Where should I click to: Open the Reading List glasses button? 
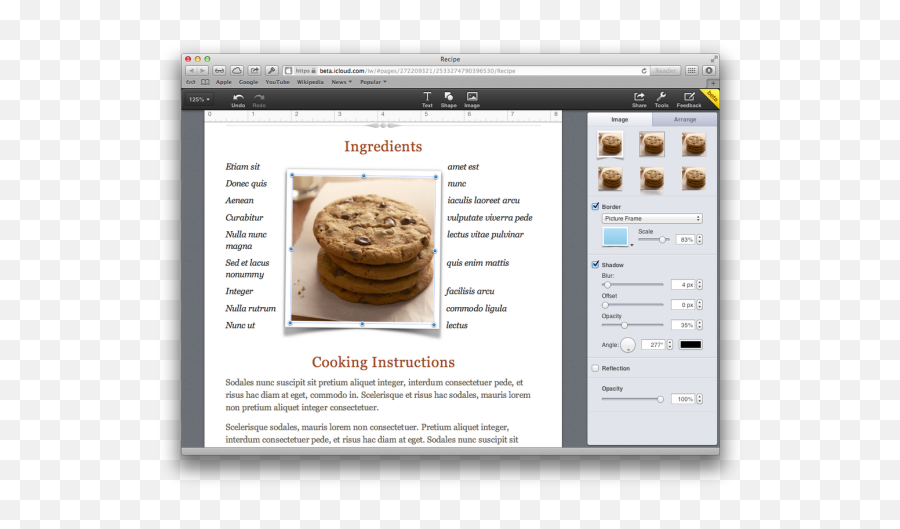click(x=219, y=71)
